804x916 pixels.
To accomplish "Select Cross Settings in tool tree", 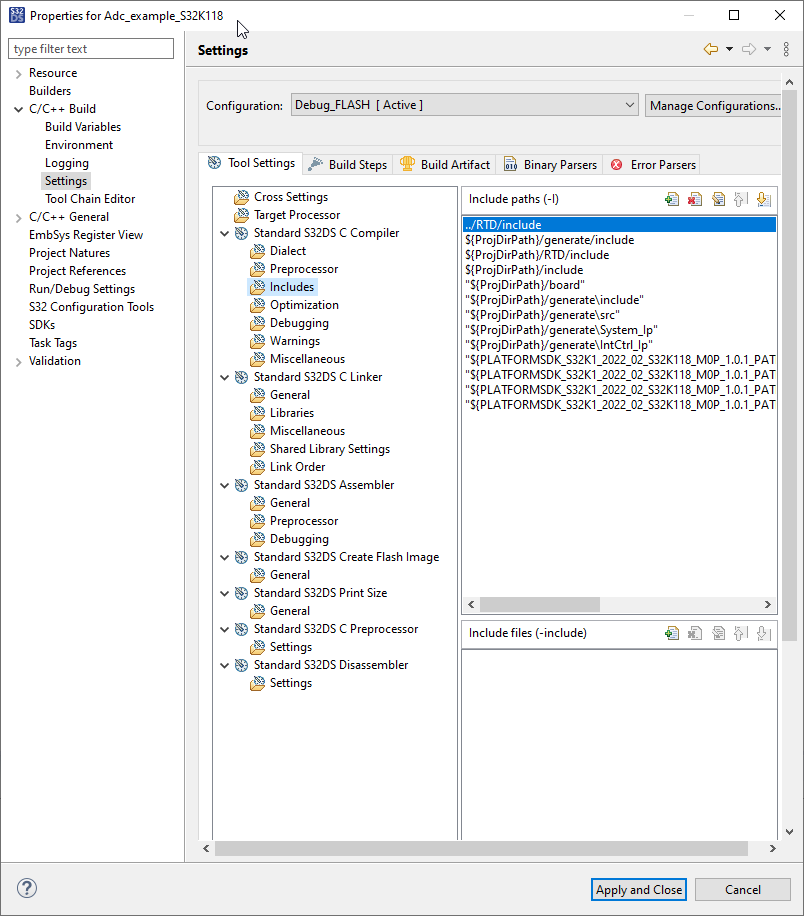I will 291,197.
